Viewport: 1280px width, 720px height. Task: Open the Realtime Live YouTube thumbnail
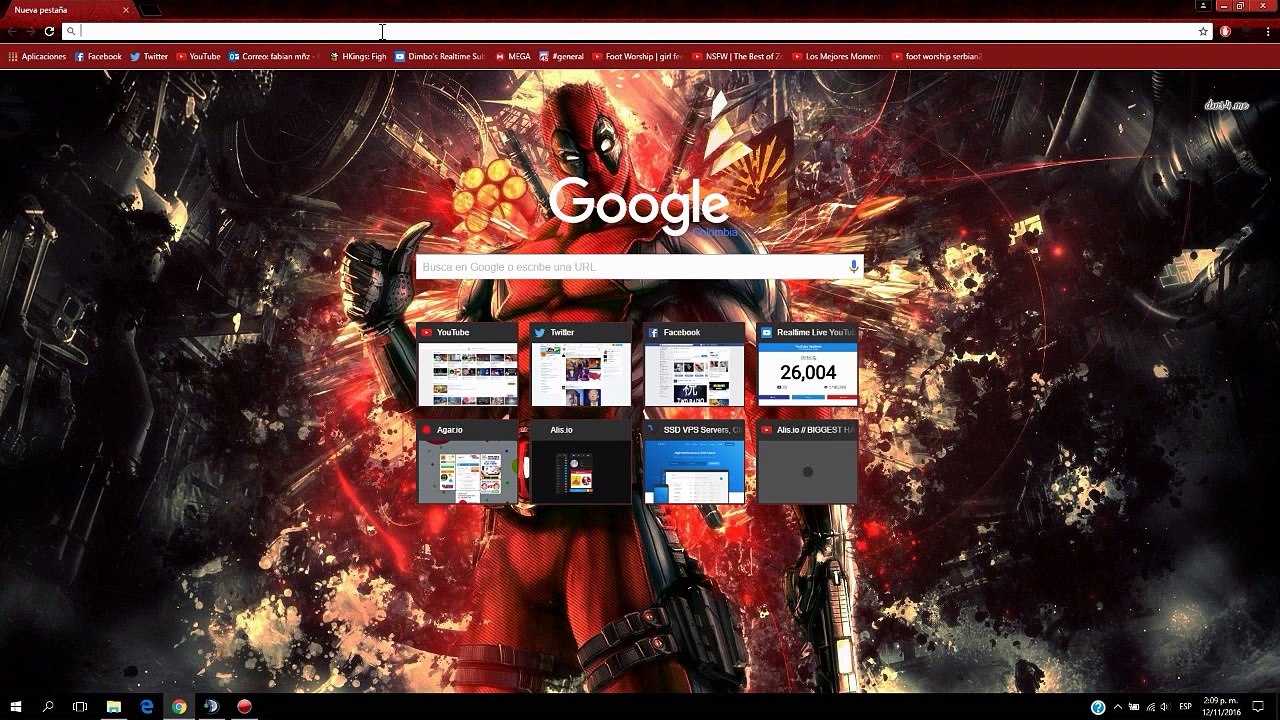[x=807, y=364]
